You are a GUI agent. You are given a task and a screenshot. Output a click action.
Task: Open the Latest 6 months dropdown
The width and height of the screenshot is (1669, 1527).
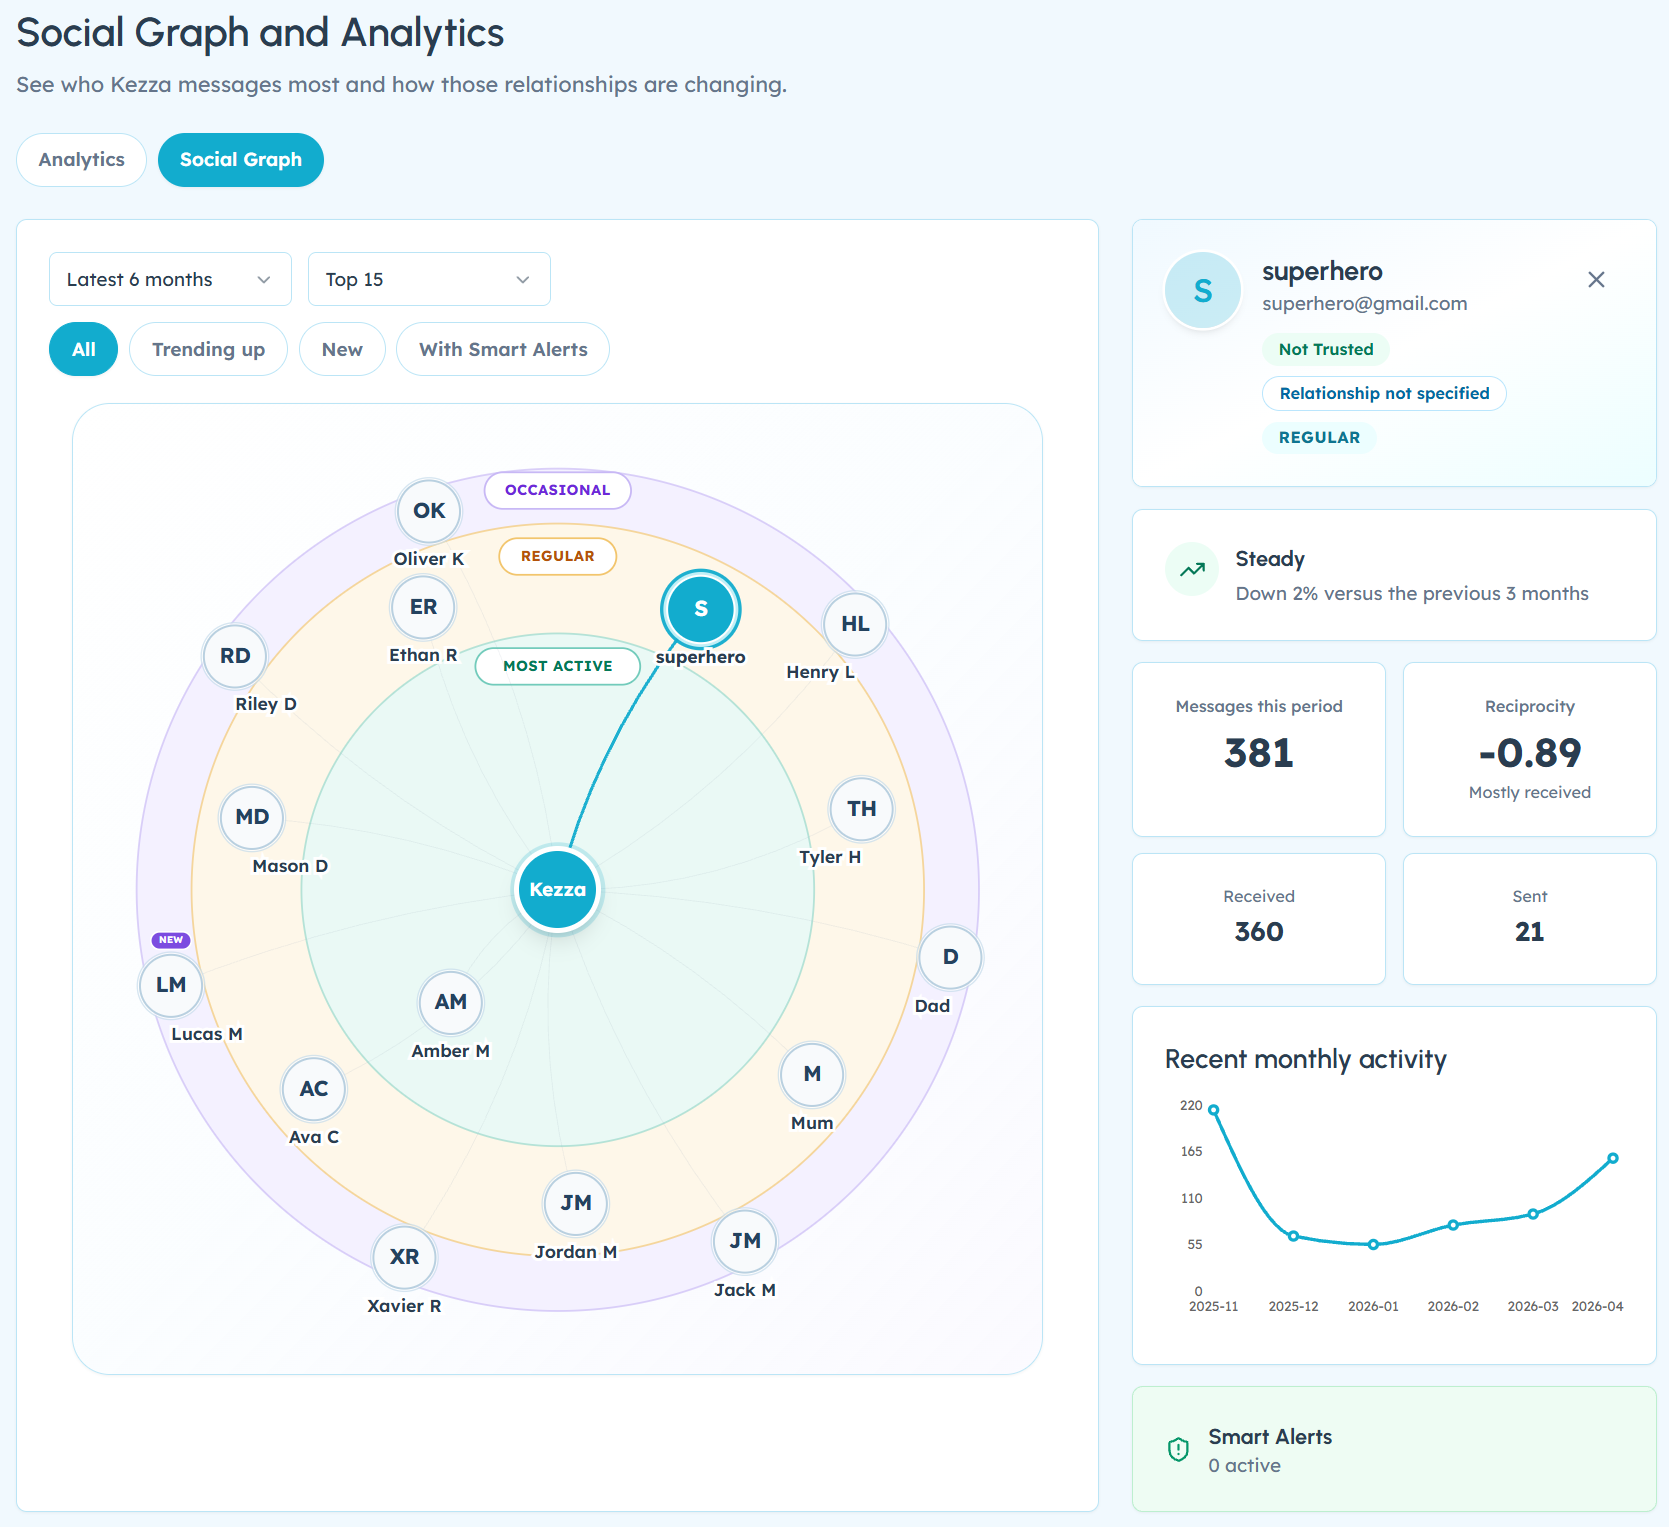170,279
